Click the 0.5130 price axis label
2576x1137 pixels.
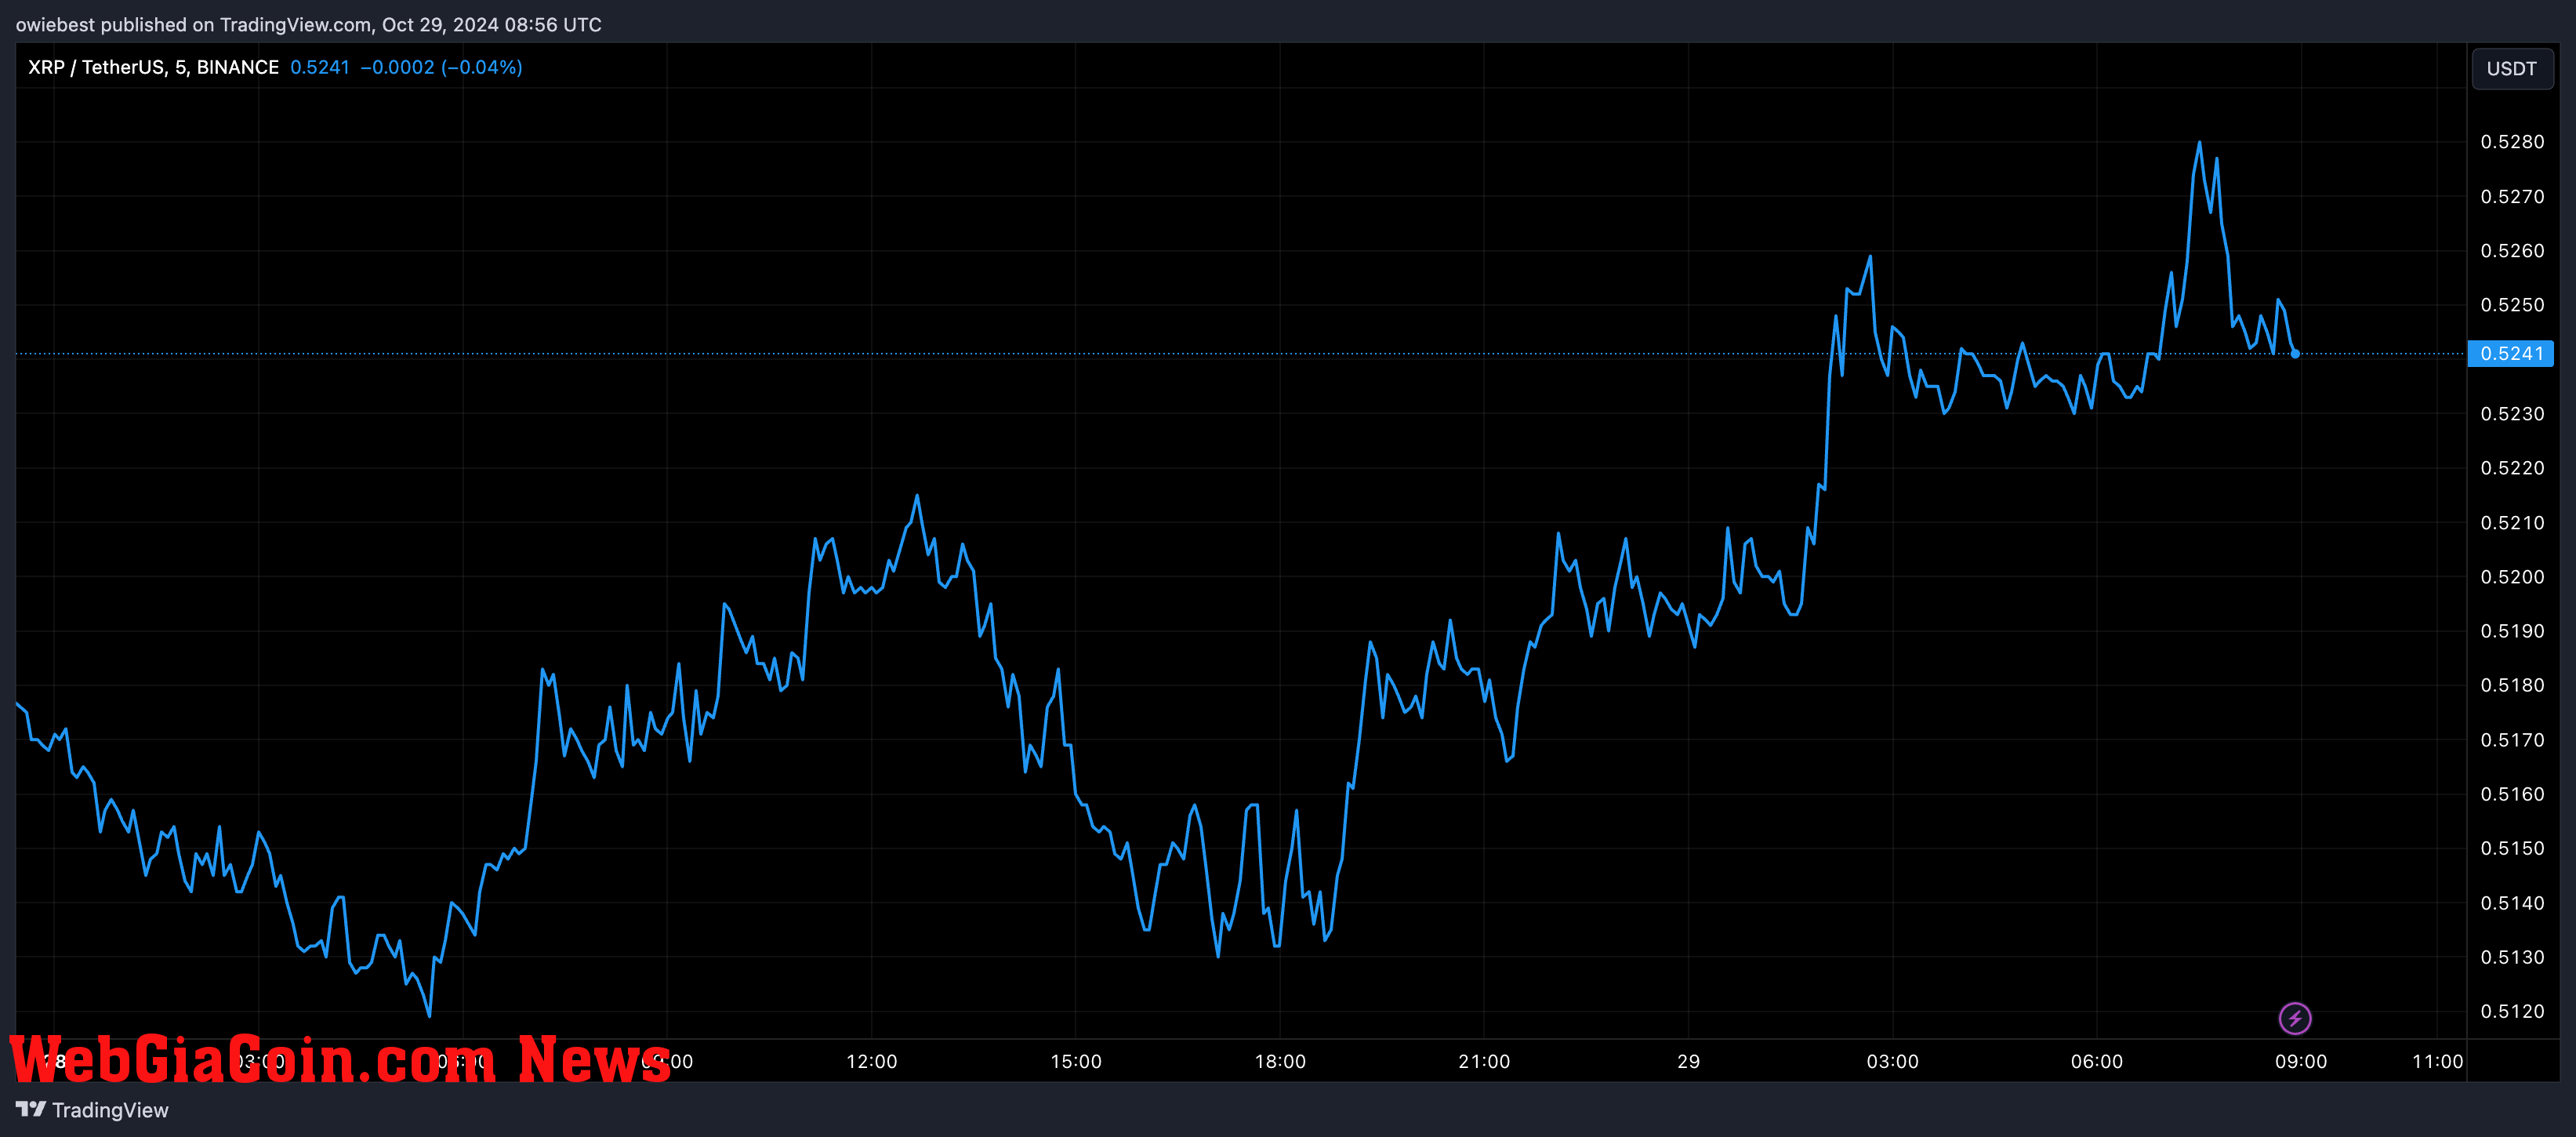2512,957
